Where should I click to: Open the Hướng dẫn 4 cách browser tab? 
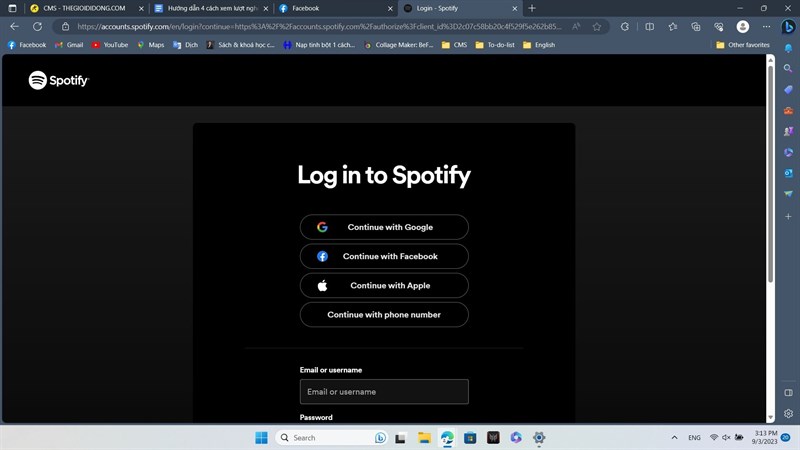[212, 8]
